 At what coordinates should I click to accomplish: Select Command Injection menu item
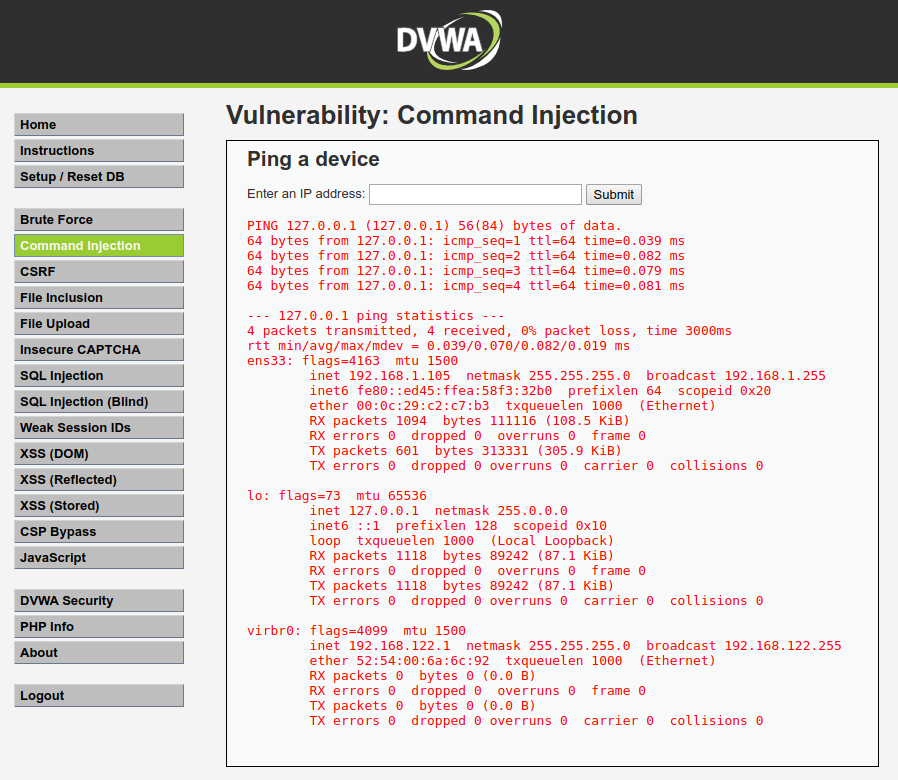click(x=99, y=246)
